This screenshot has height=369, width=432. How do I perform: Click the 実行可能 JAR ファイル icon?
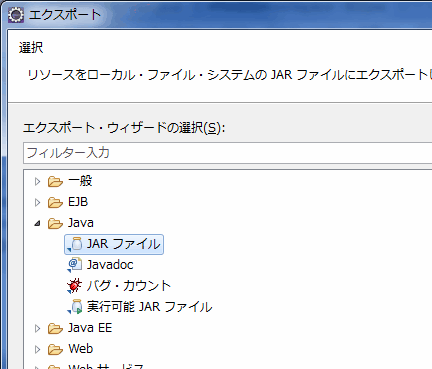tap(75, 307)
